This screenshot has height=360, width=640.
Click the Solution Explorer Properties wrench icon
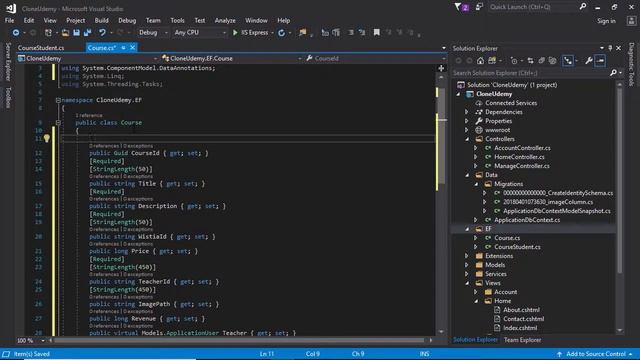click(x=589, y=61)
